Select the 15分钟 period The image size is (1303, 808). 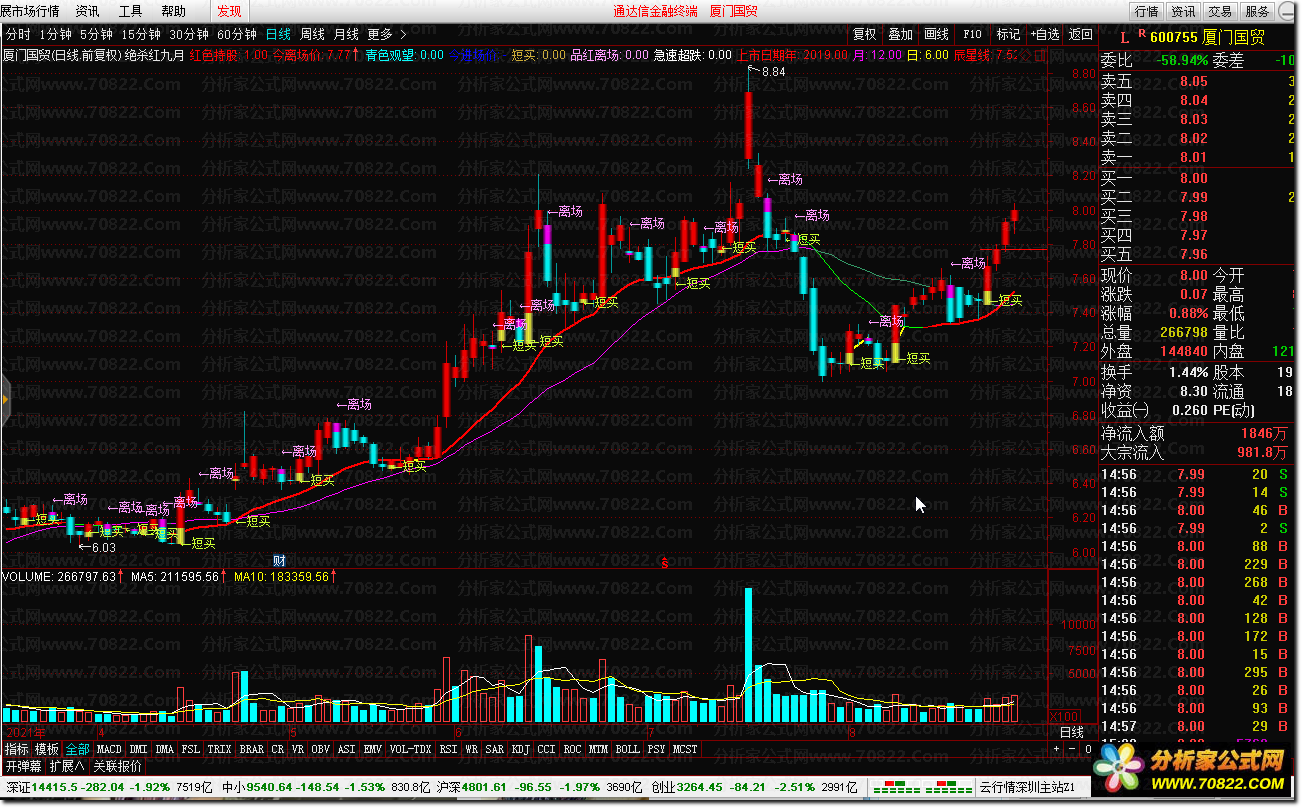140,33
